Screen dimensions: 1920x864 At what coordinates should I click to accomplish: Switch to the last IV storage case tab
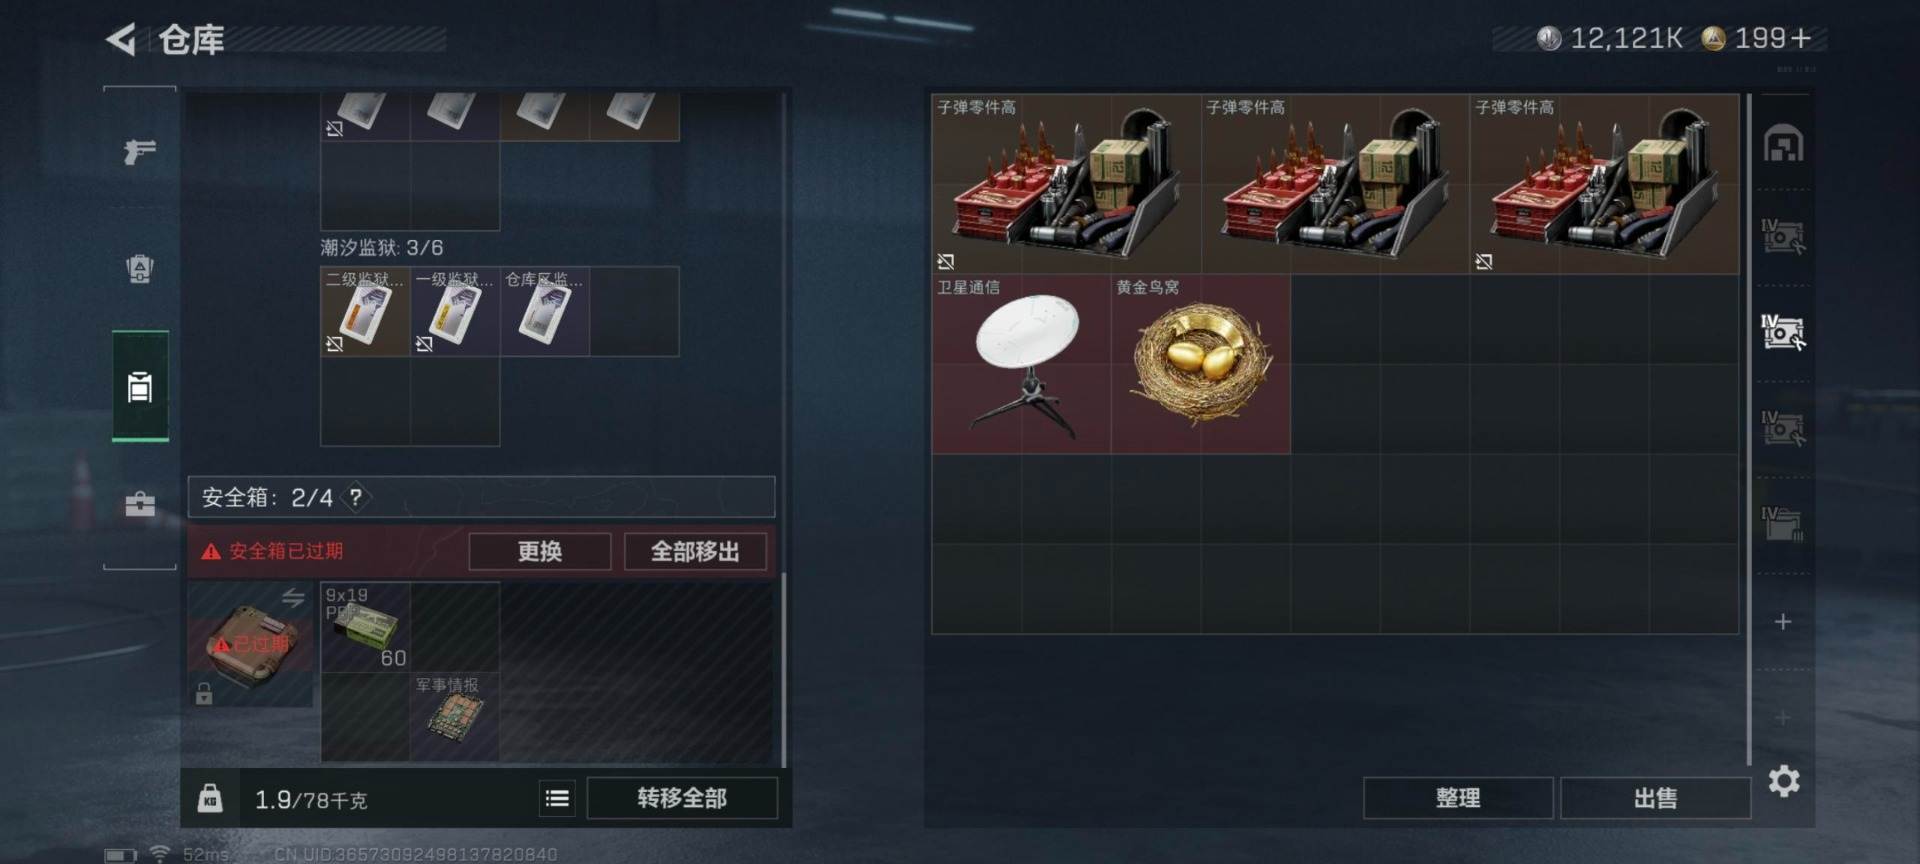coord(1783,524)
